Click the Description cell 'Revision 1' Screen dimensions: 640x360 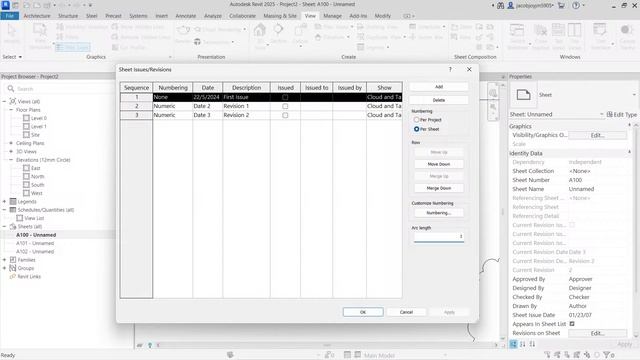coord(246,106)
